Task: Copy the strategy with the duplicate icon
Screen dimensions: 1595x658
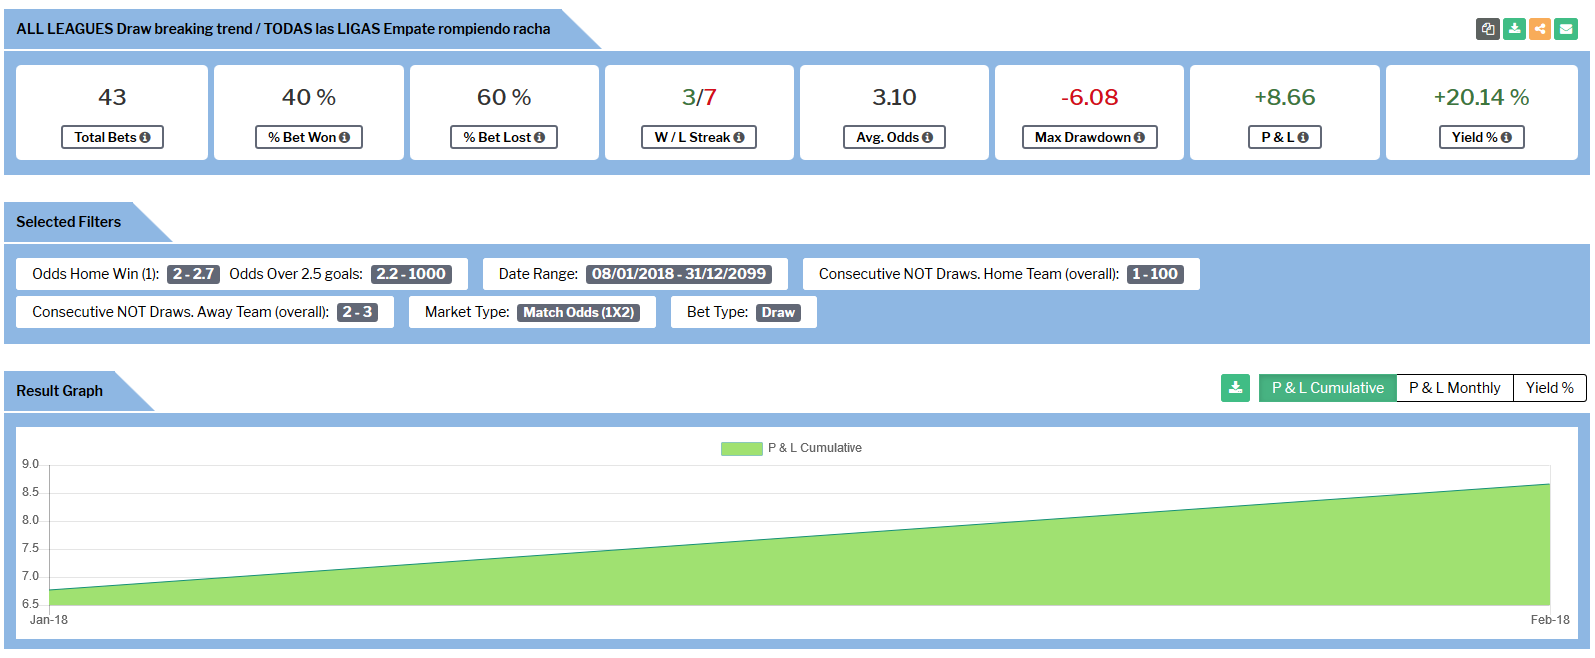Action: click(1488, 29)
